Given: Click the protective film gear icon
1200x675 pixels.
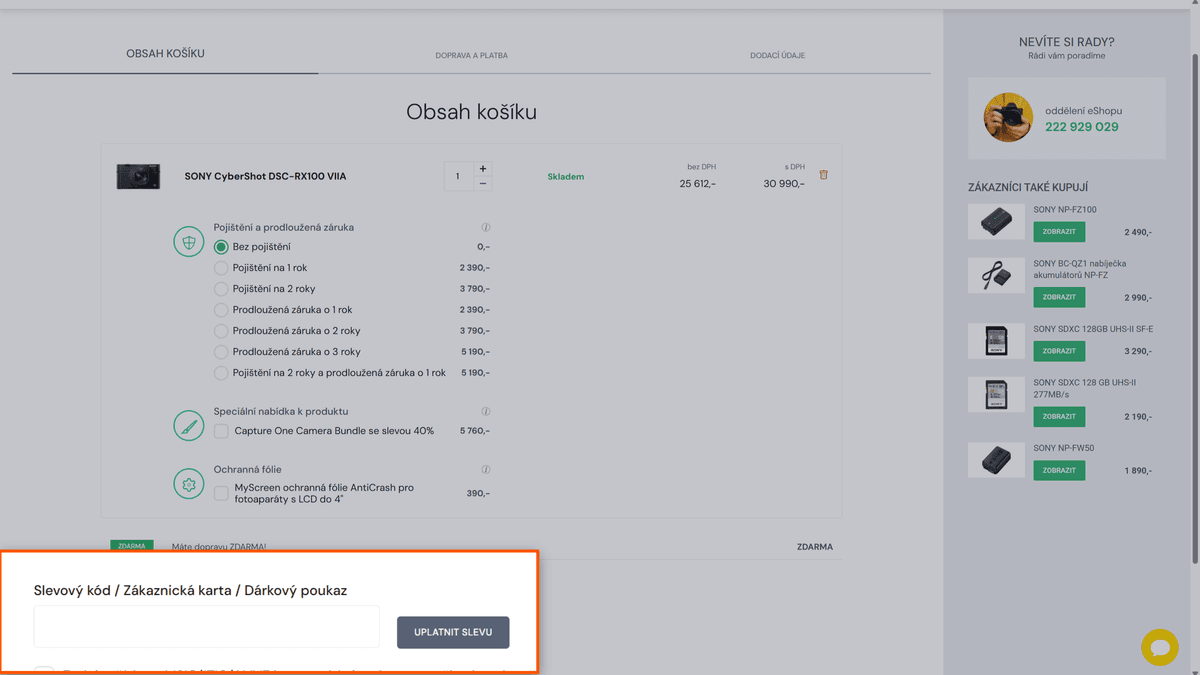Looking at the screenshot, I should 189,484.
